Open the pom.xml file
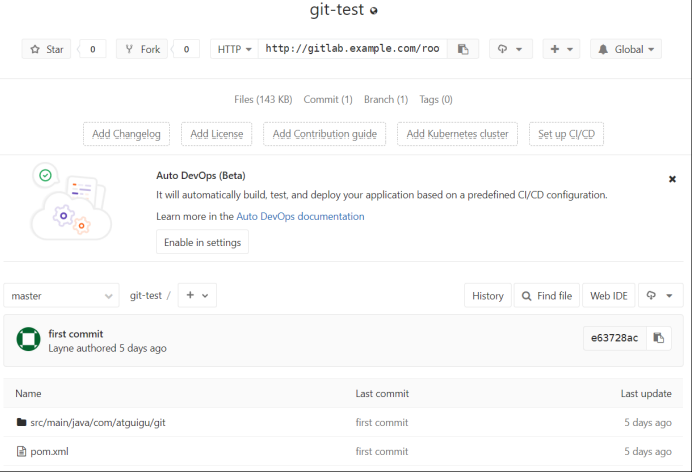The width and height of the screenshot is (692, 472). pyautogui.click(x=48, y=452)
